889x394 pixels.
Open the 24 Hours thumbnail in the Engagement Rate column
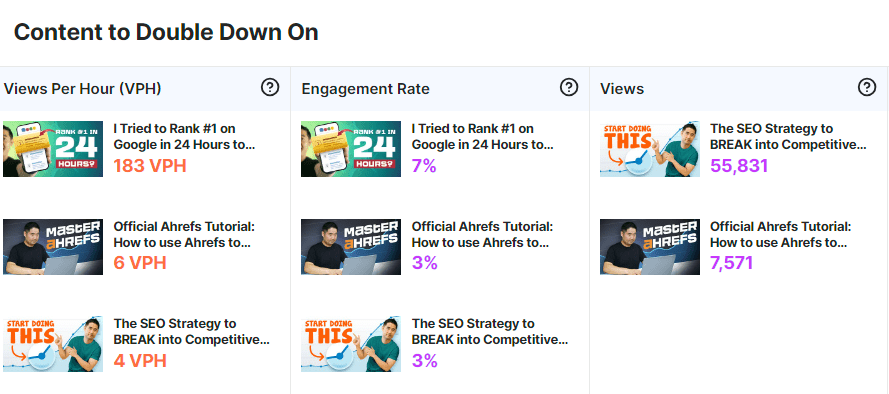click(351, 149)
